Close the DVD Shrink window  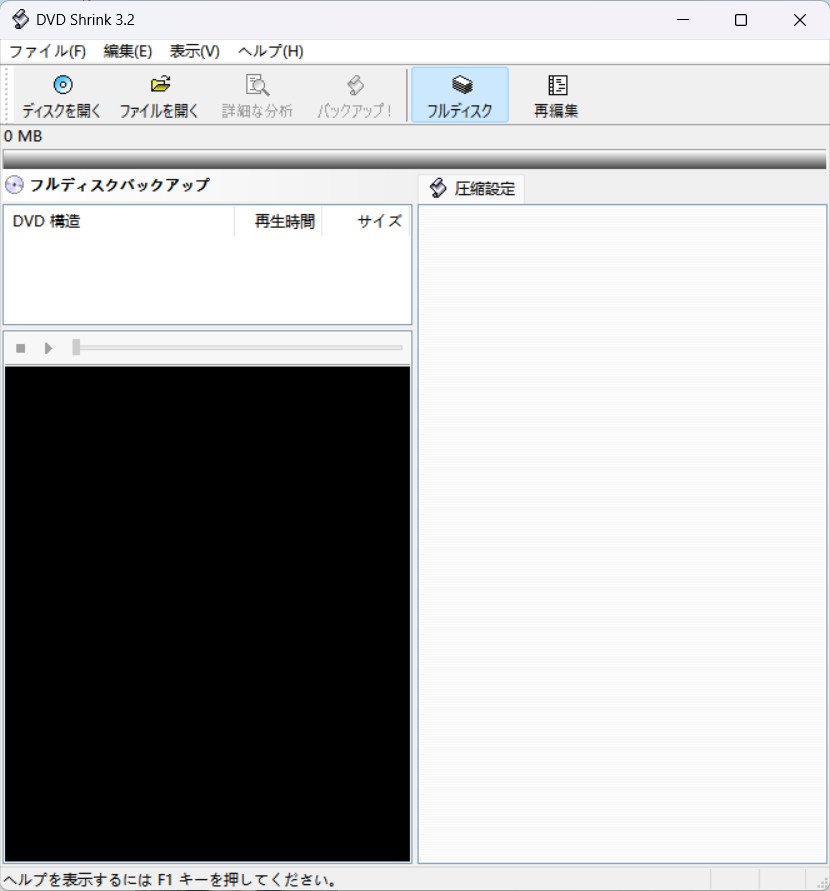click(800, 20)
